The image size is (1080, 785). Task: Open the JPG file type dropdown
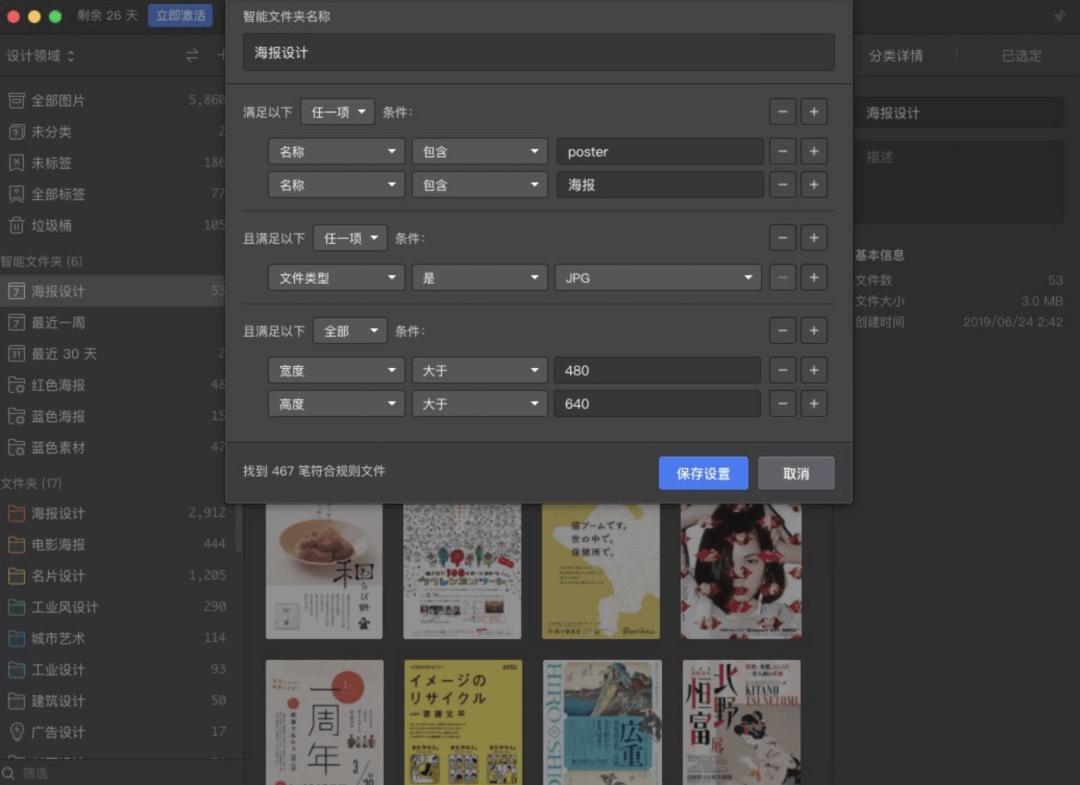coord(657,277)
